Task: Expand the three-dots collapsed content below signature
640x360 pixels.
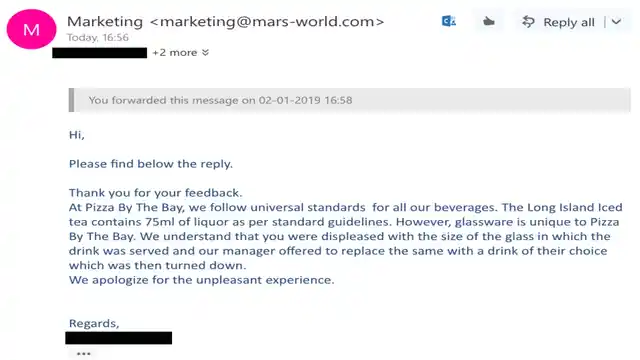Action: [x=84, y=353]
